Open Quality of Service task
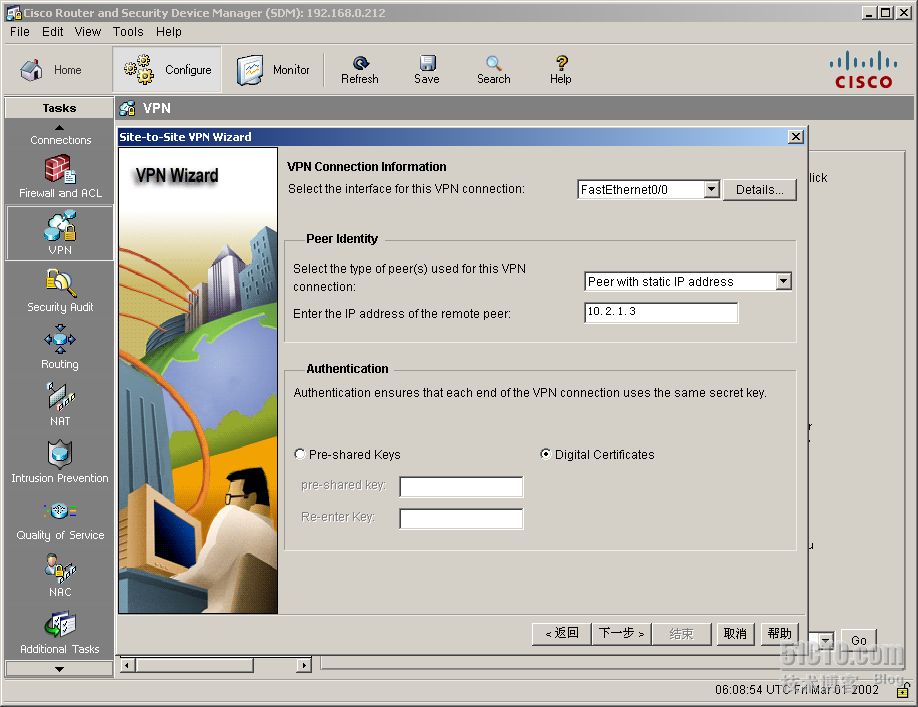The image size is (918, 707). [x=60, y=521]
